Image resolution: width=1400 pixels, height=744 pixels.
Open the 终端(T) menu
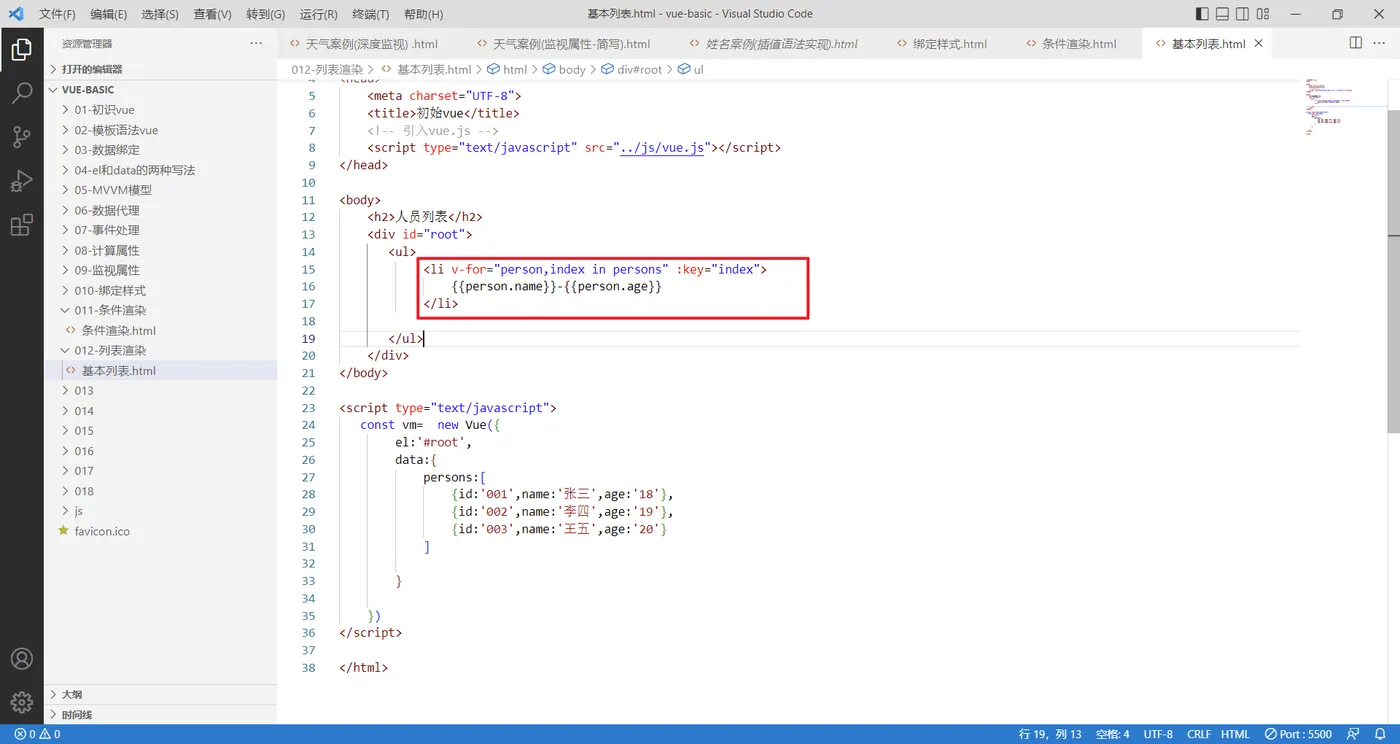tap(371, 14)
